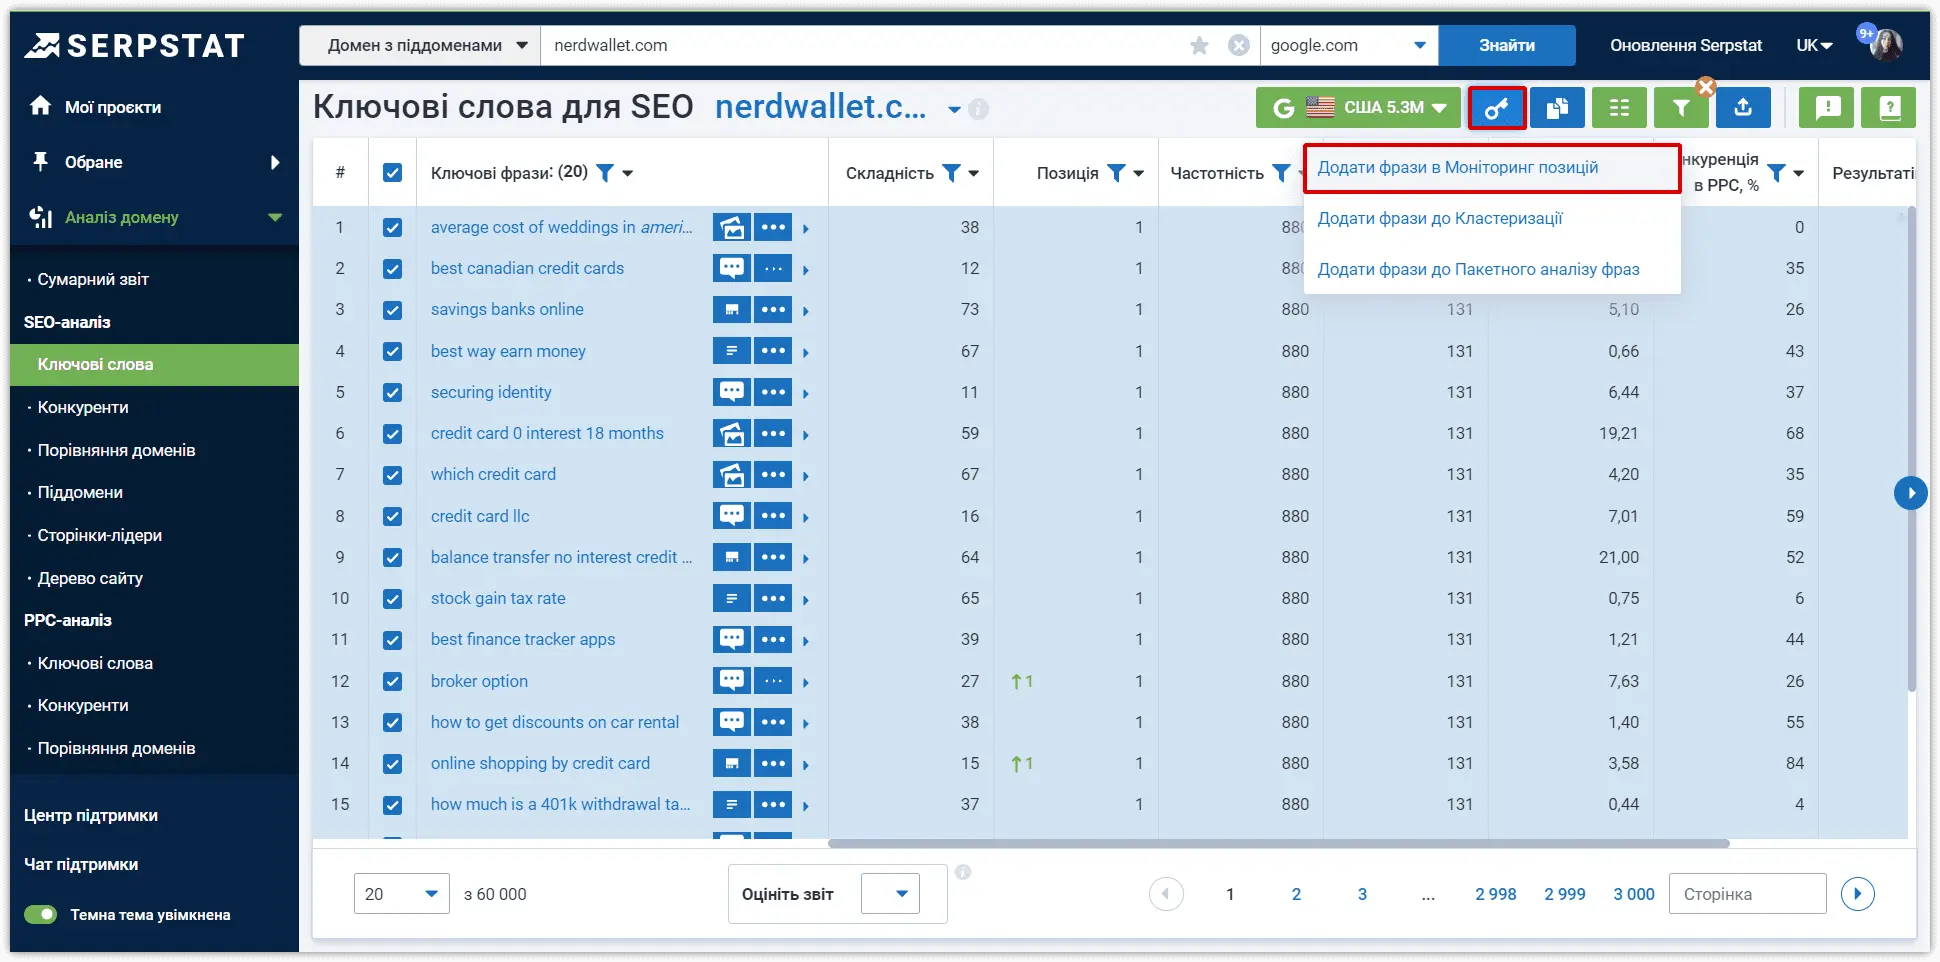The image size is (1940, 962).
Task: Open the 'Оцініть звіт' rating dropdown
Action: click(x=890, y=894)
